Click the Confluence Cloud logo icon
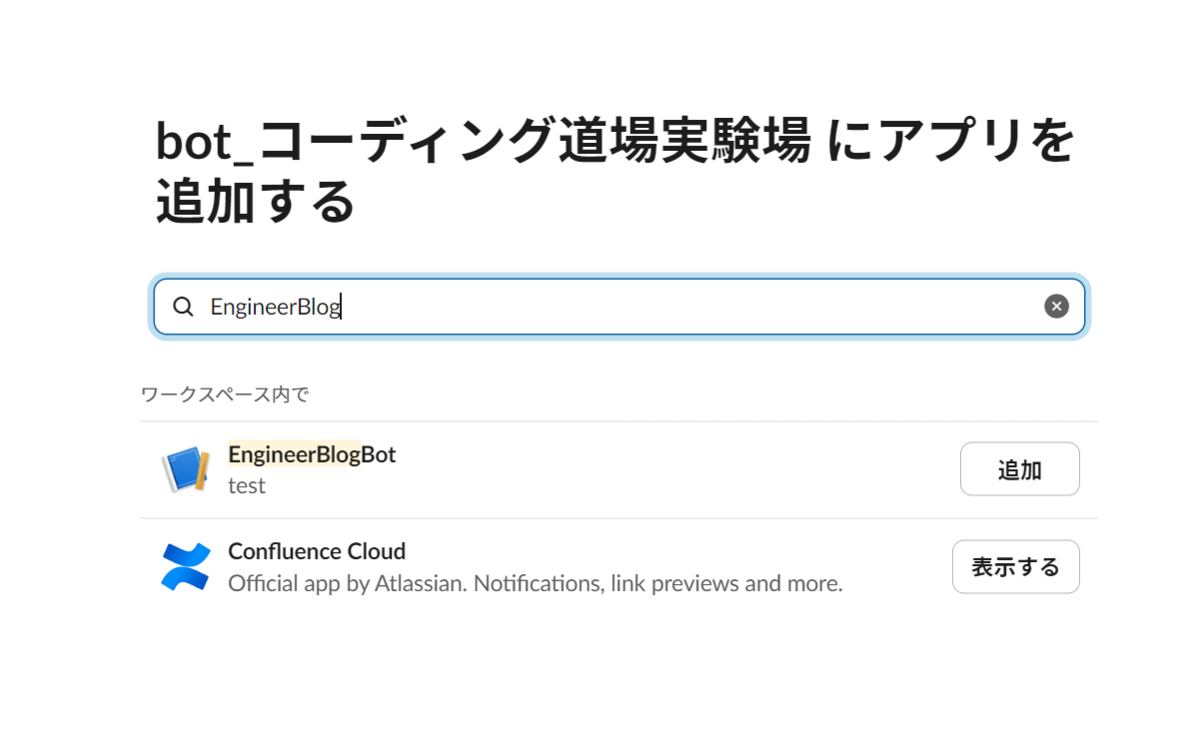 [185, 567]
